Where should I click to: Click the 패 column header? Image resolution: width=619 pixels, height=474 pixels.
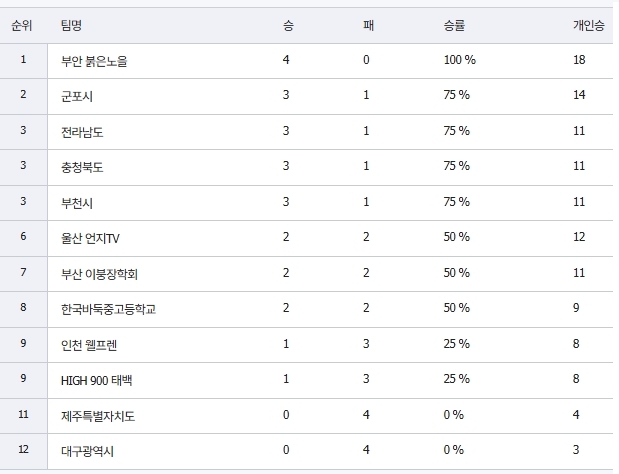click(x=367, y=26)
